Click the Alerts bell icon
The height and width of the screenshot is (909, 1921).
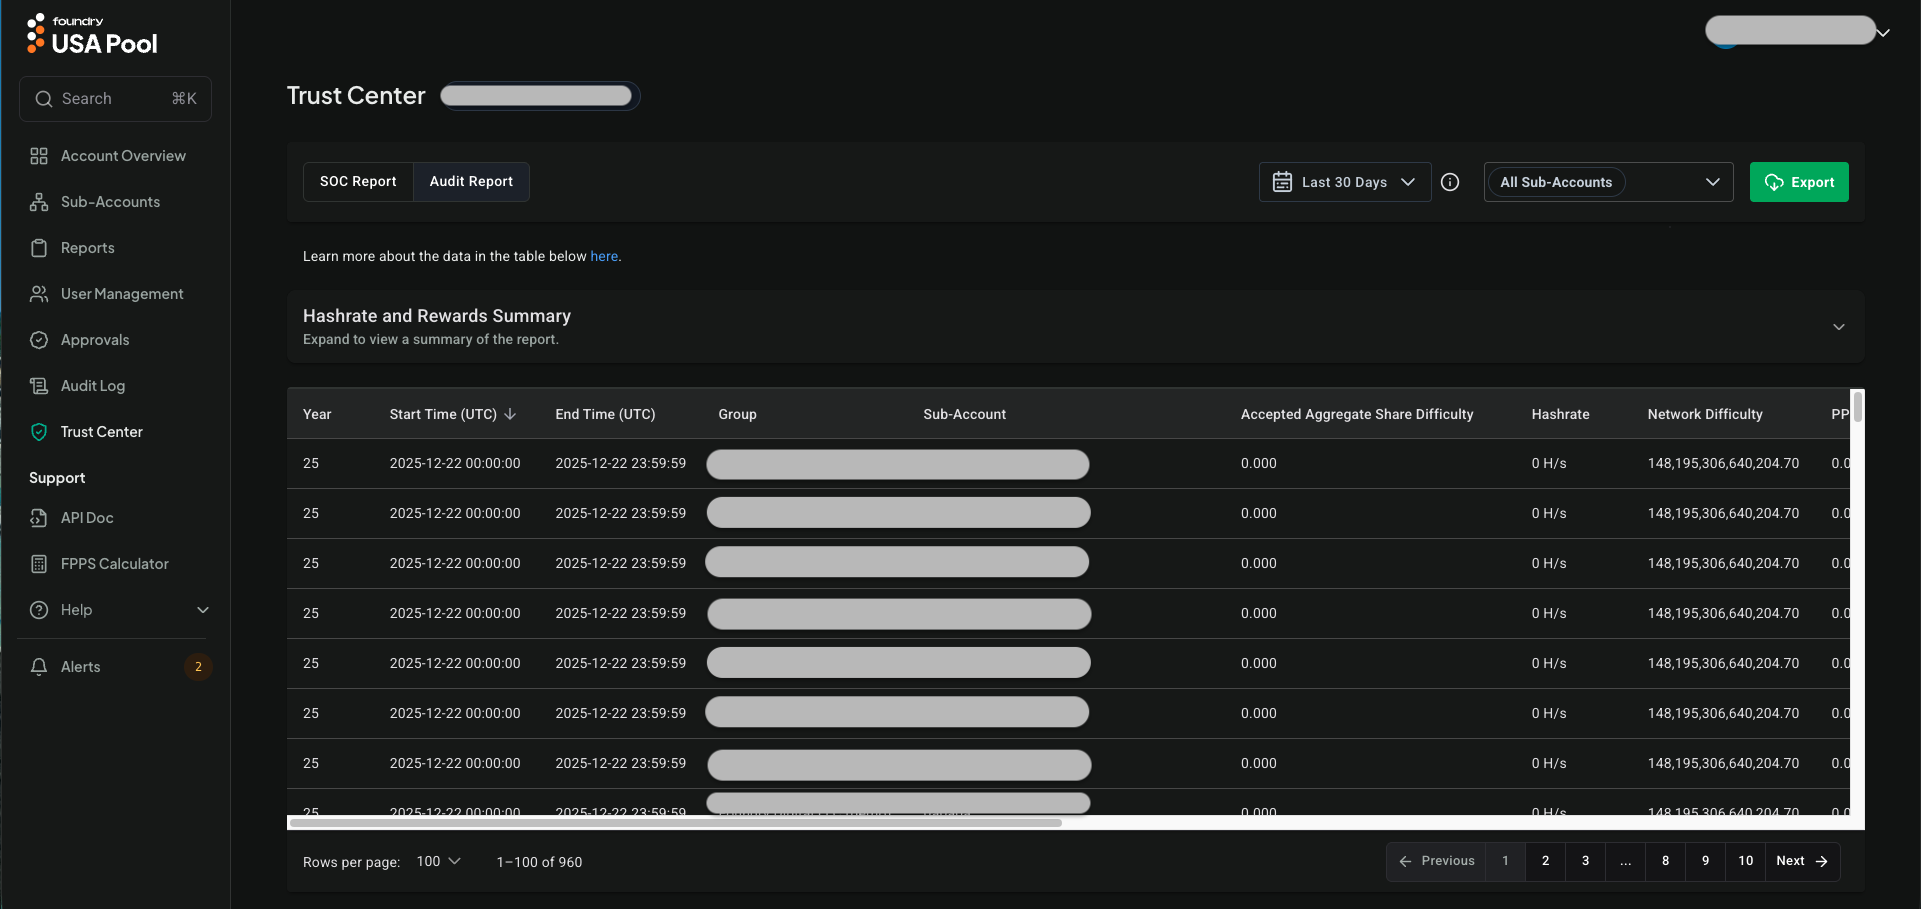click(39, 667)
